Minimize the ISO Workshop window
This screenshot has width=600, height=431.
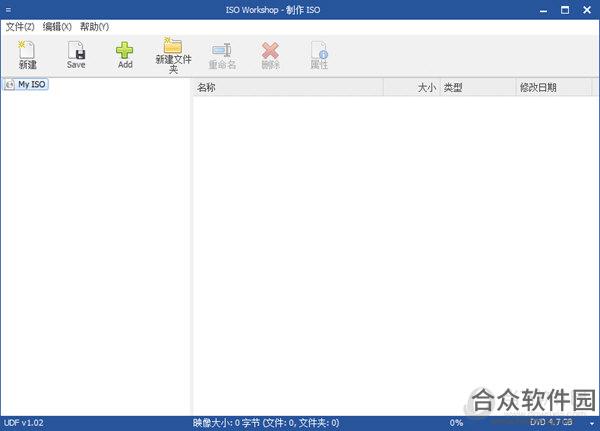click(x=543, y=10)
